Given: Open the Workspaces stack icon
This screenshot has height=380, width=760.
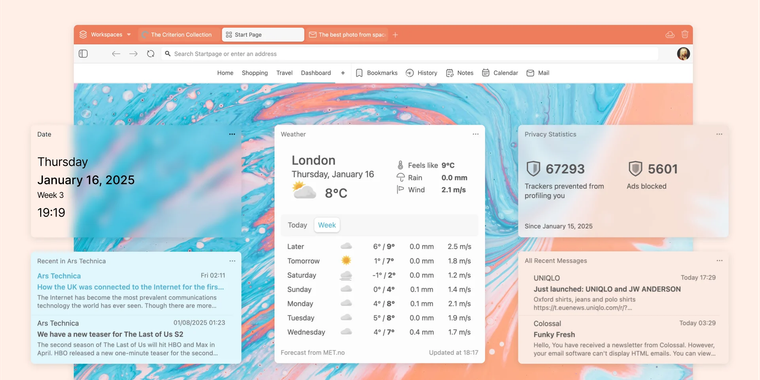Looking at the screenshot, I should [x=83, y=34].
